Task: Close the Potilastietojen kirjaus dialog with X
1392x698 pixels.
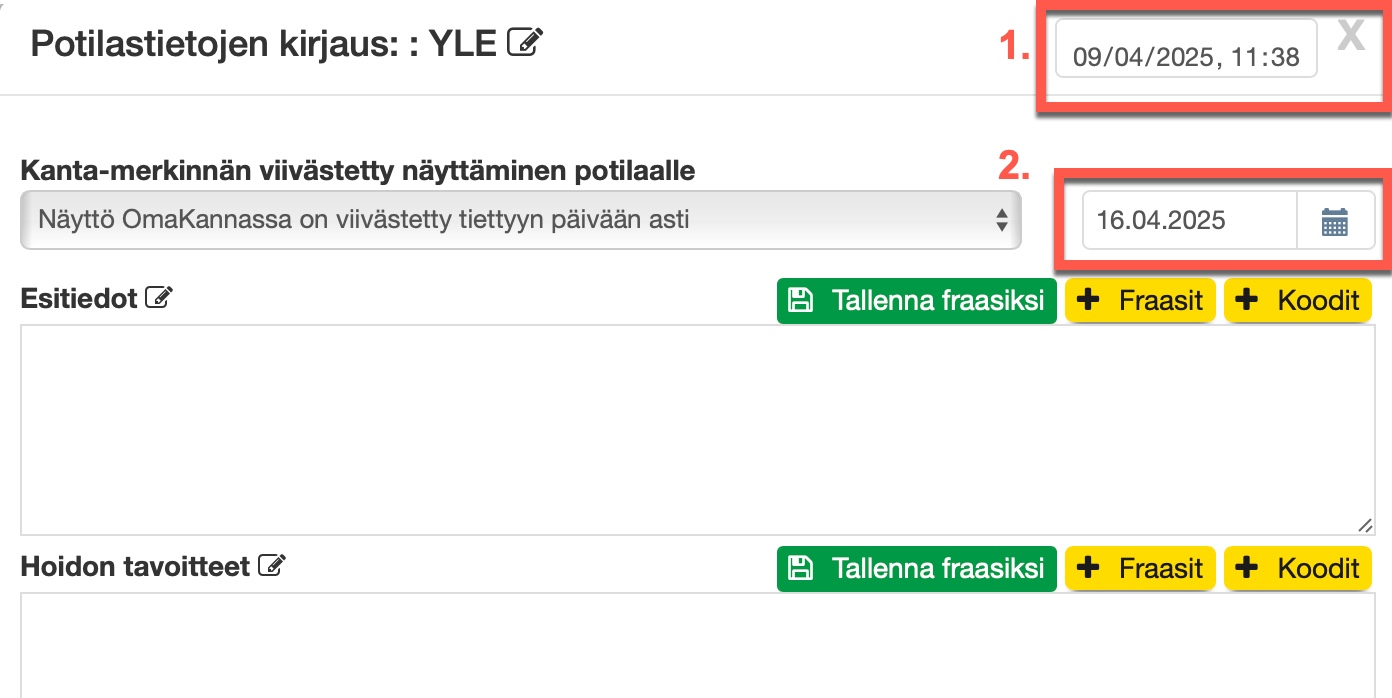Action: 1351,37
